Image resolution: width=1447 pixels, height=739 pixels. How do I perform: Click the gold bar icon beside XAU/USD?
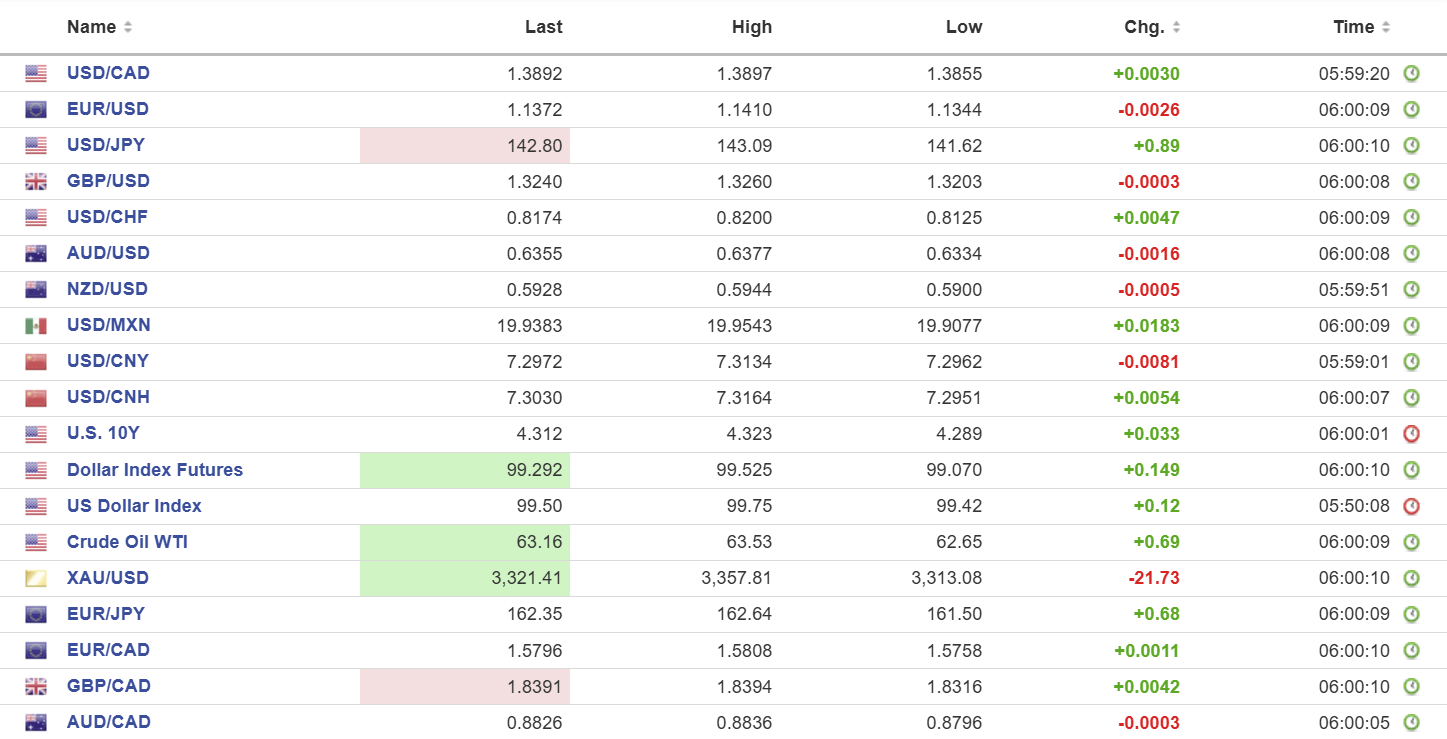pos(36,578)
